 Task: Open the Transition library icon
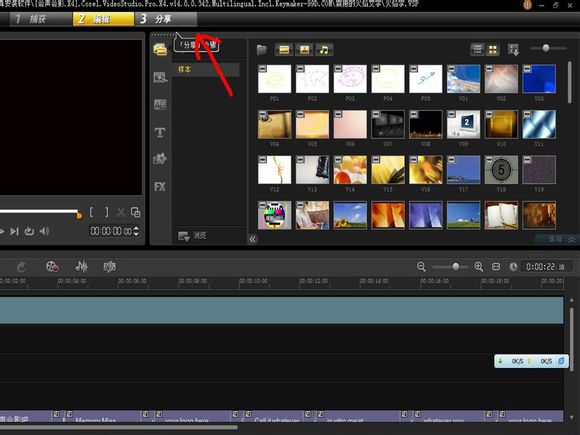(160, 77)
